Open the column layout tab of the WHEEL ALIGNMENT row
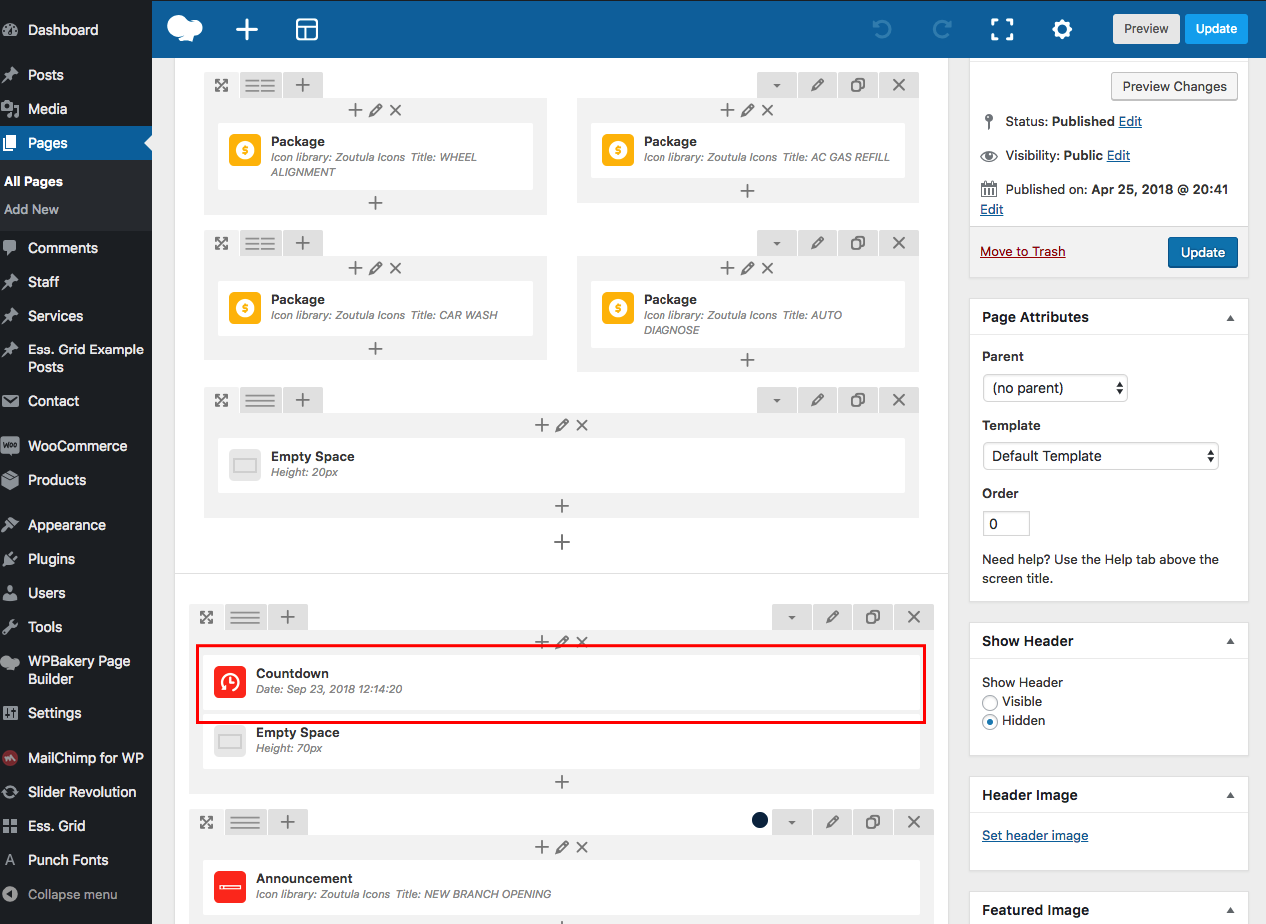This screenshot has height=924, width=1266. [x=260, y=85]
